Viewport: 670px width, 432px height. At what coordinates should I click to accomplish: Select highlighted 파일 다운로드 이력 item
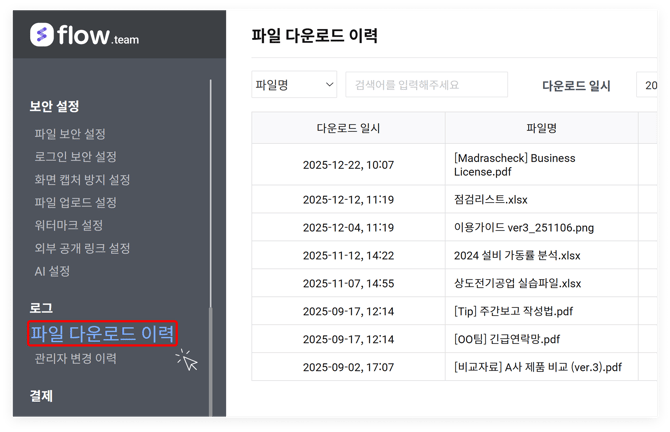103,333
